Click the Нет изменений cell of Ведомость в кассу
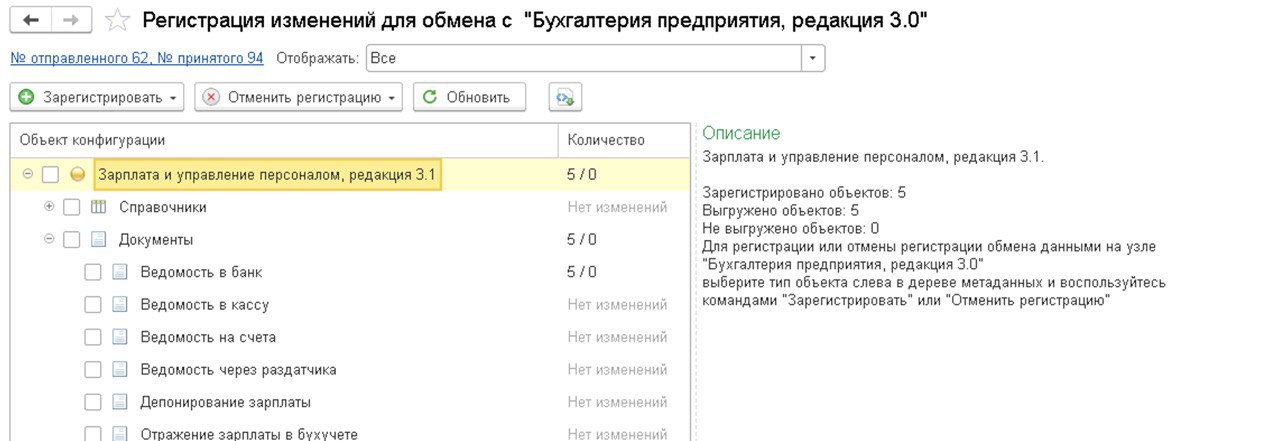Viewport: 1280px width, 441px height. 617,305
